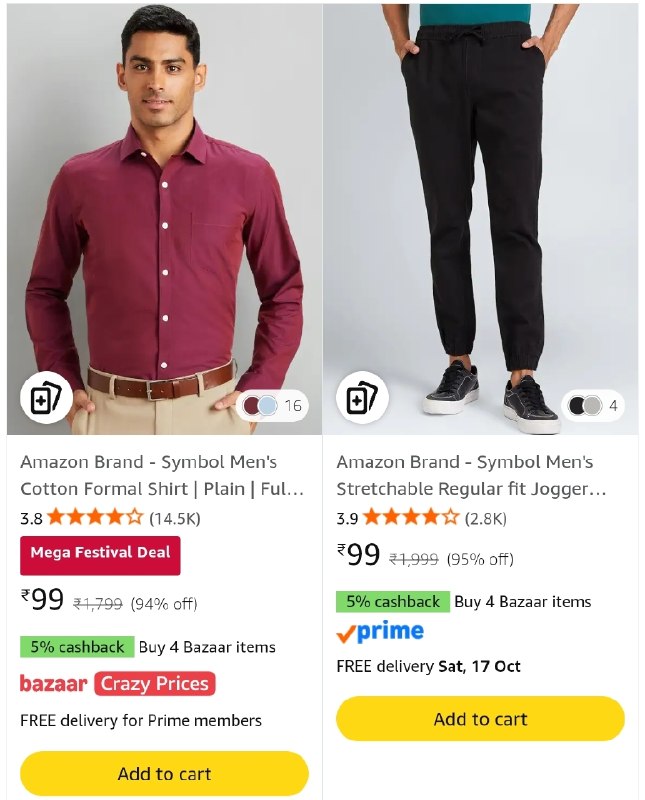645x800 pixels.
Task: Open the Symbol Men's Cotton Formal Shirt title
Action: [162, 476]
